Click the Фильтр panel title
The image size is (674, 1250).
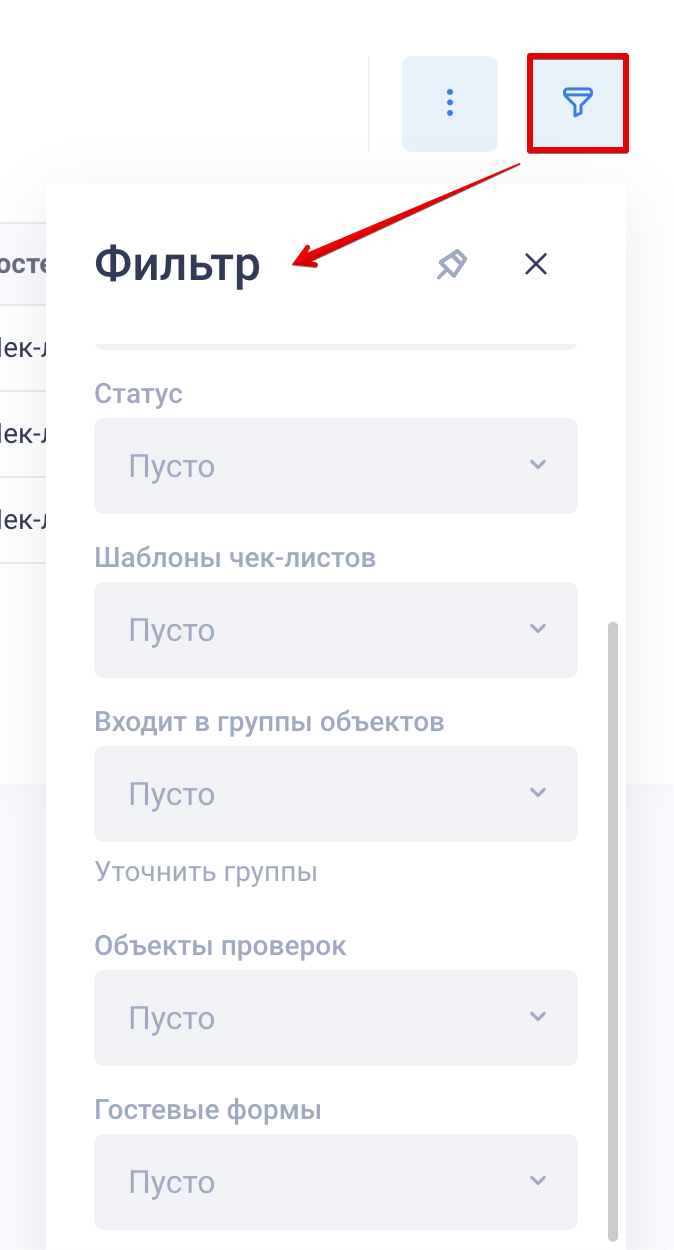tap(177, 265)
